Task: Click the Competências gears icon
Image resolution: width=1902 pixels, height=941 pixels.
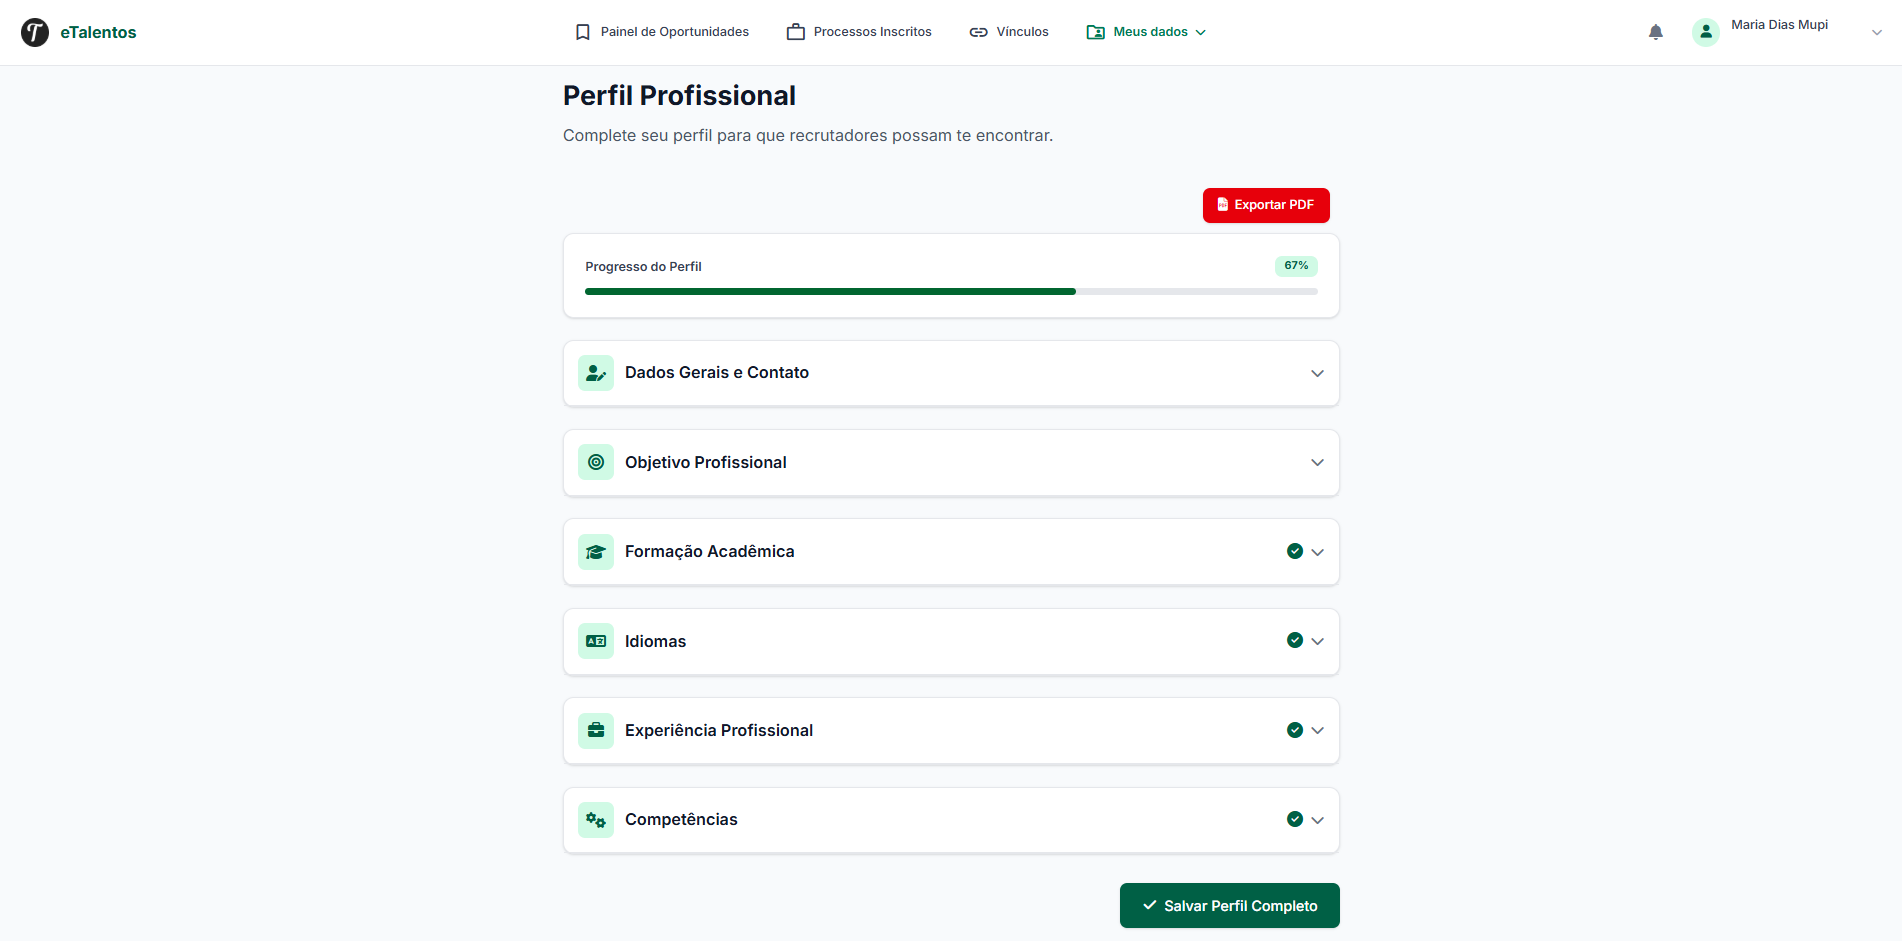Action: 596,820
